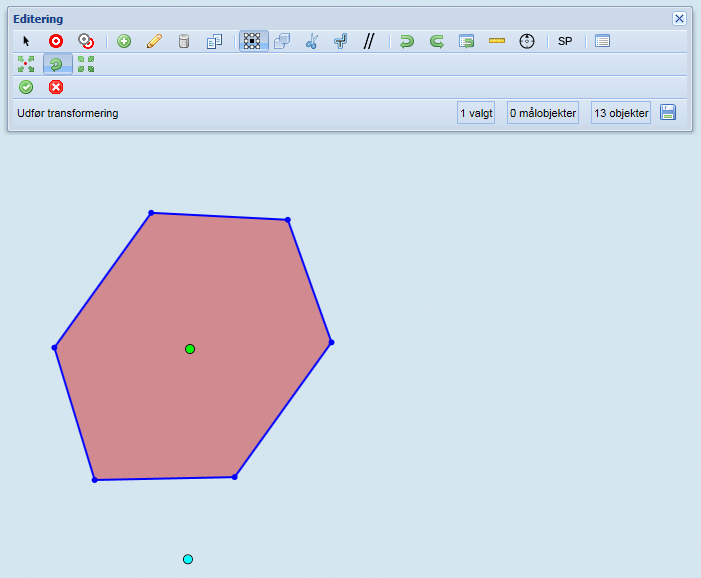Save edits with the floppy disk icon
The image size is (701, 578).
(x=668, y=112)
